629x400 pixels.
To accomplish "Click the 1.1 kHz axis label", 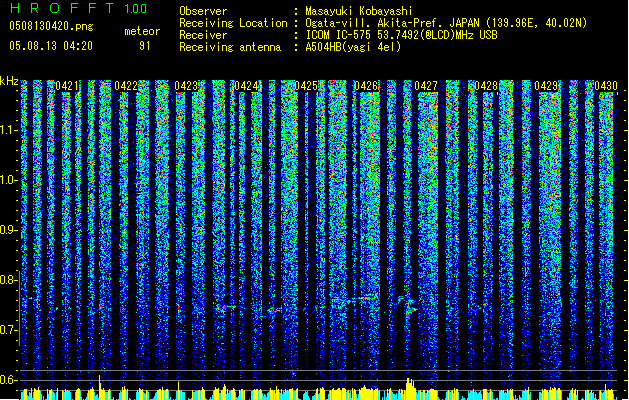I will click(x=9, y=130).
